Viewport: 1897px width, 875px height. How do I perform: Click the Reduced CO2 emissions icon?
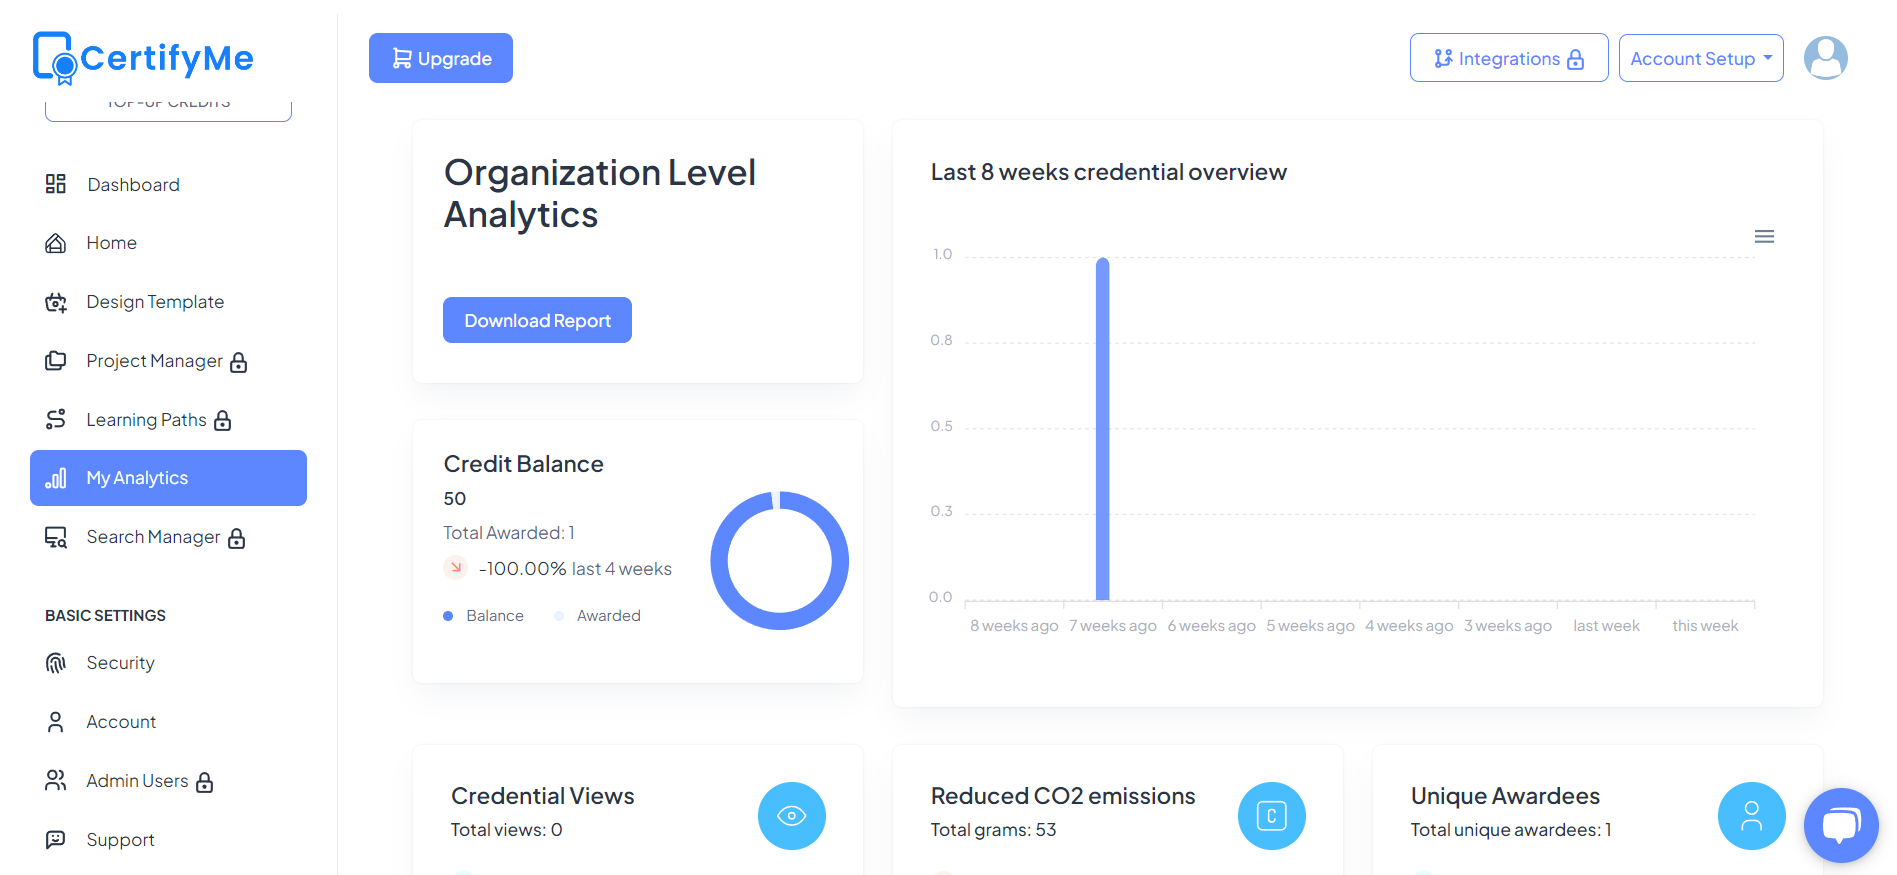tap(1272, 816)
